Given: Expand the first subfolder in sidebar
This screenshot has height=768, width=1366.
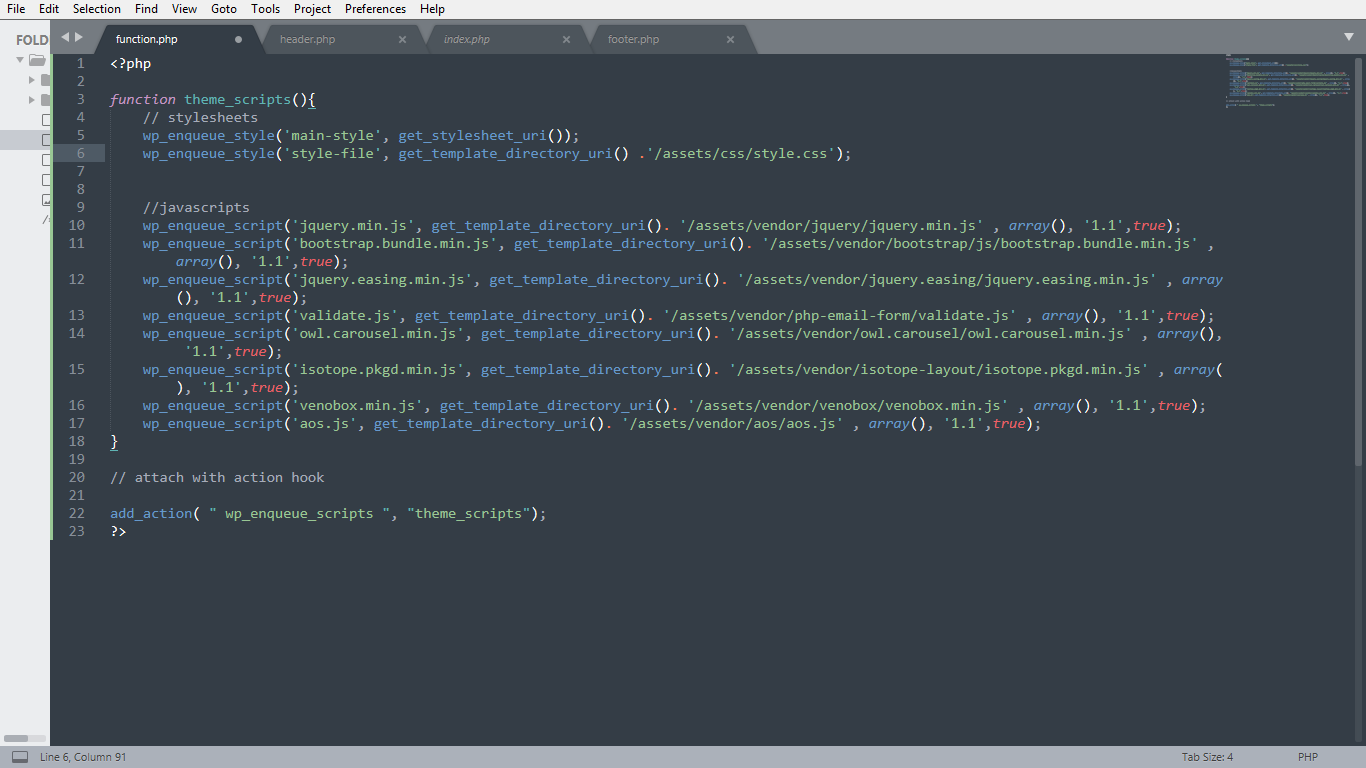Looking at the screenshot, I should coord(32,80).
